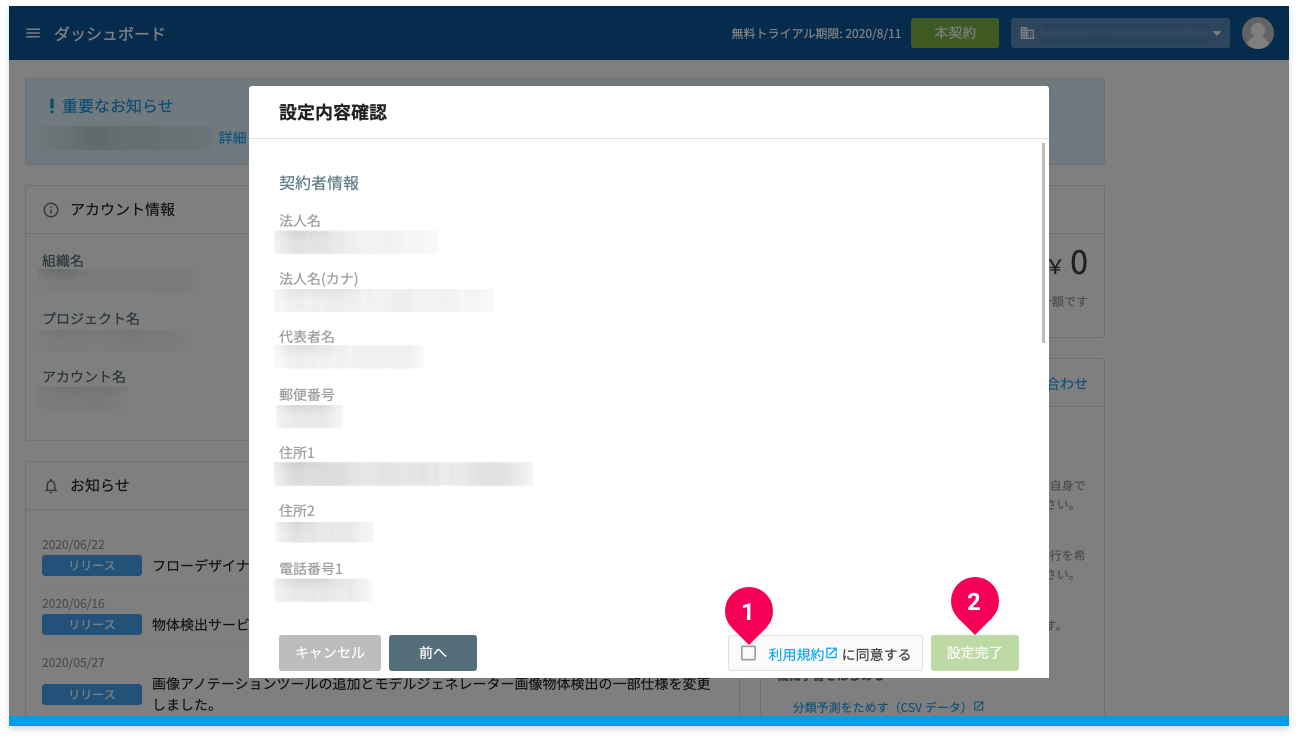Click the green 本契約 button

pyautogui.click(x=954, y=33)
